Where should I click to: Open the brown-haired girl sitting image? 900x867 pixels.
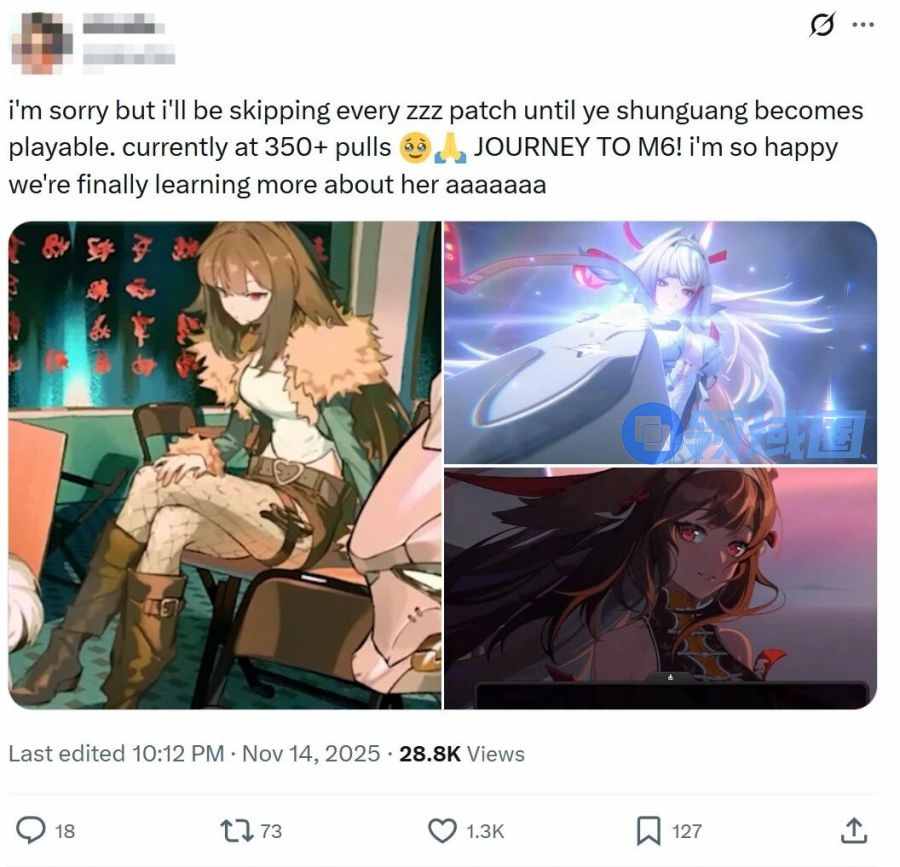click(224, 465)
